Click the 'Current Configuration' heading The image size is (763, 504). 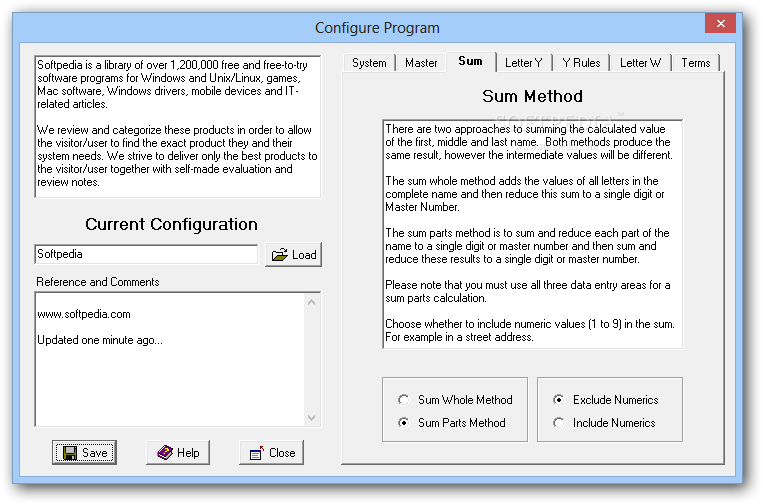pos(171,224)
